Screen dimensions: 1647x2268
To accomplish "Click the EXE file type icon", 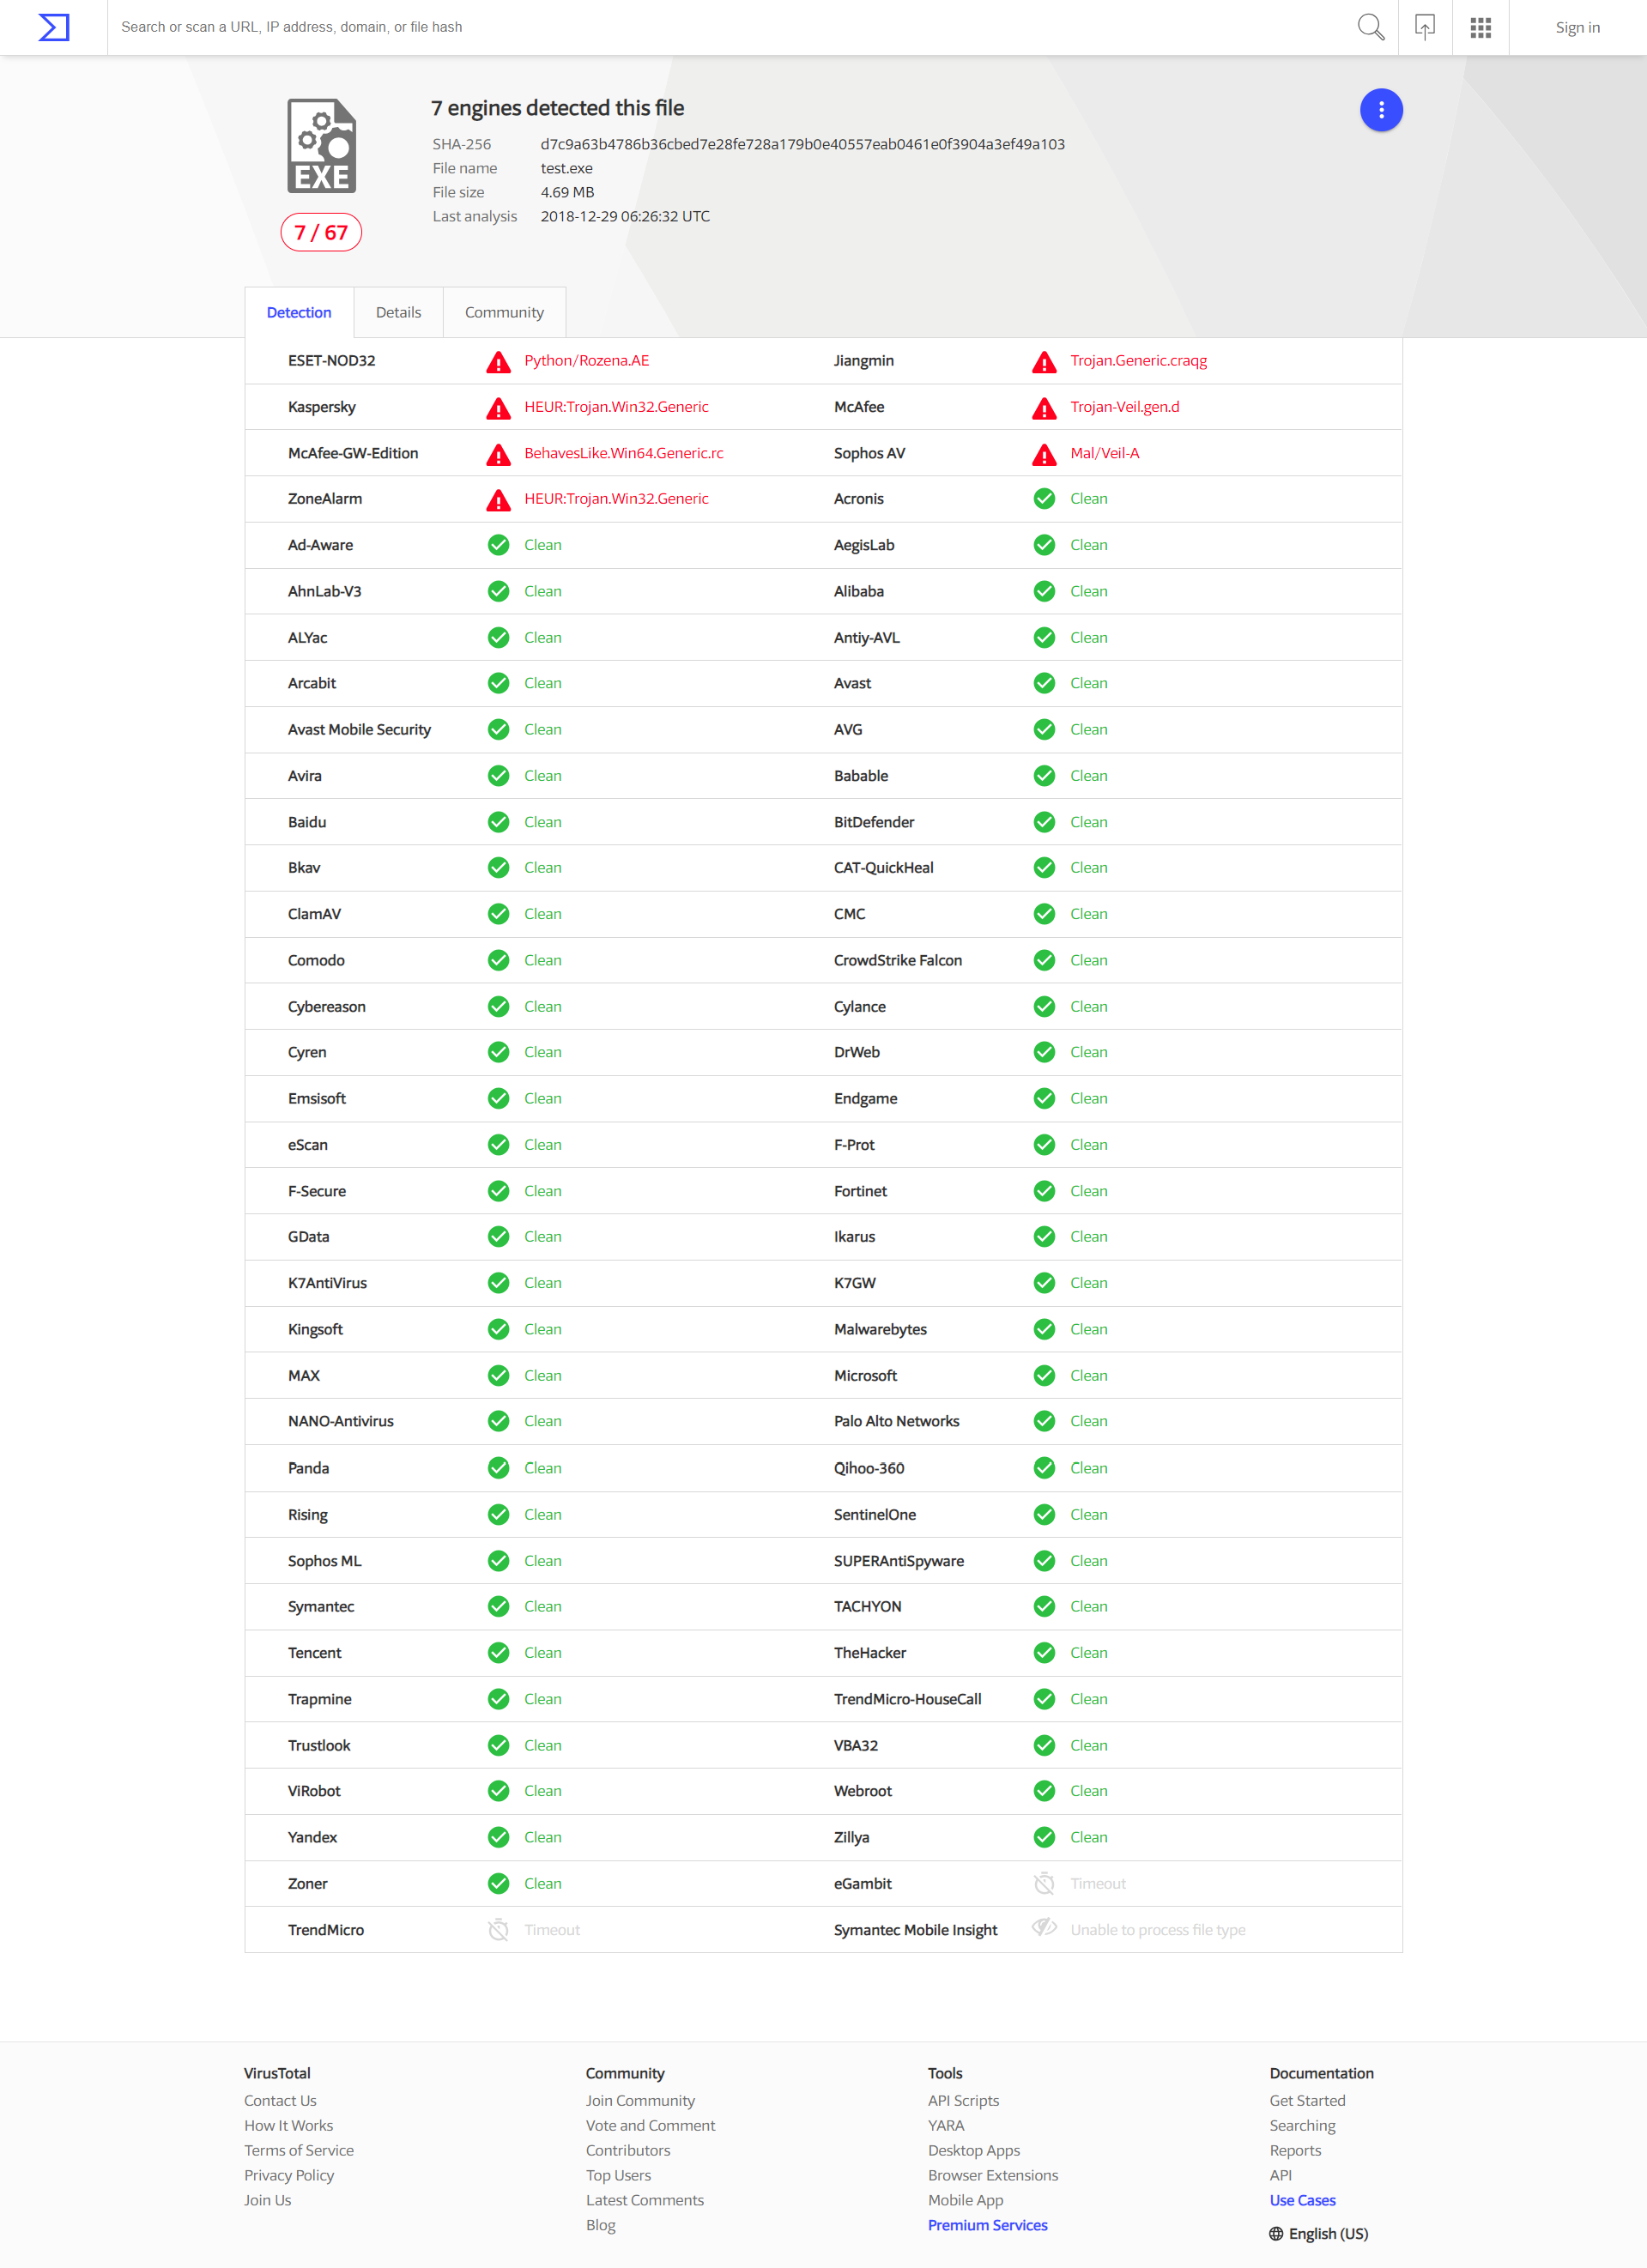I will [x=322, y=146].
